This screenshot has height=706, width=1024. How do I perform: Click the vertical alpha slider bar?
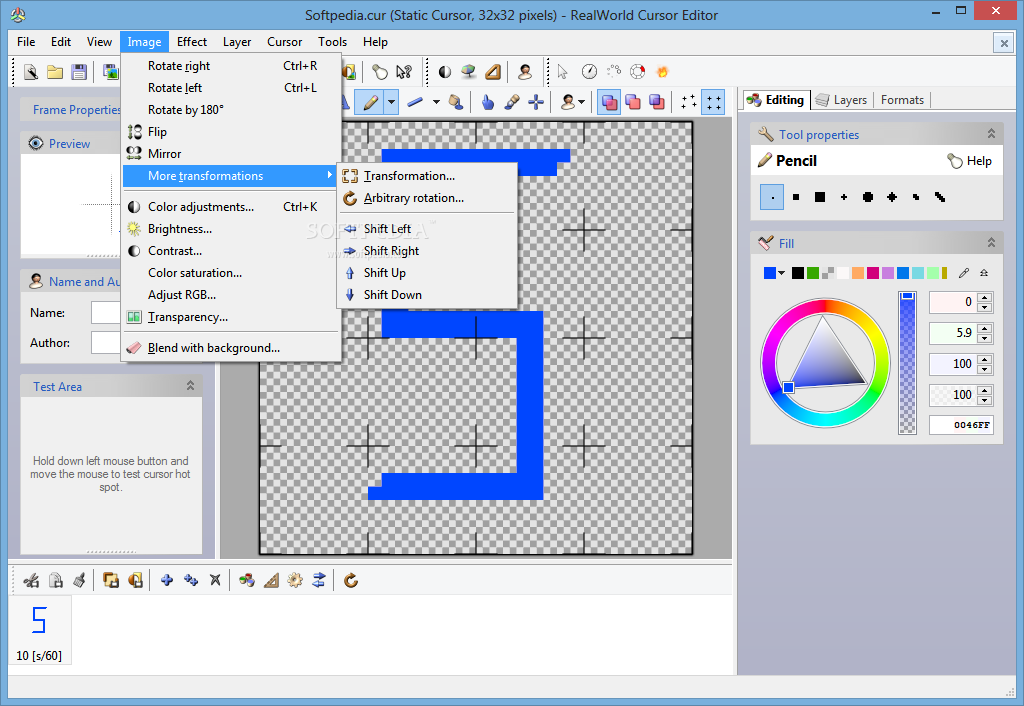(907, 362)
